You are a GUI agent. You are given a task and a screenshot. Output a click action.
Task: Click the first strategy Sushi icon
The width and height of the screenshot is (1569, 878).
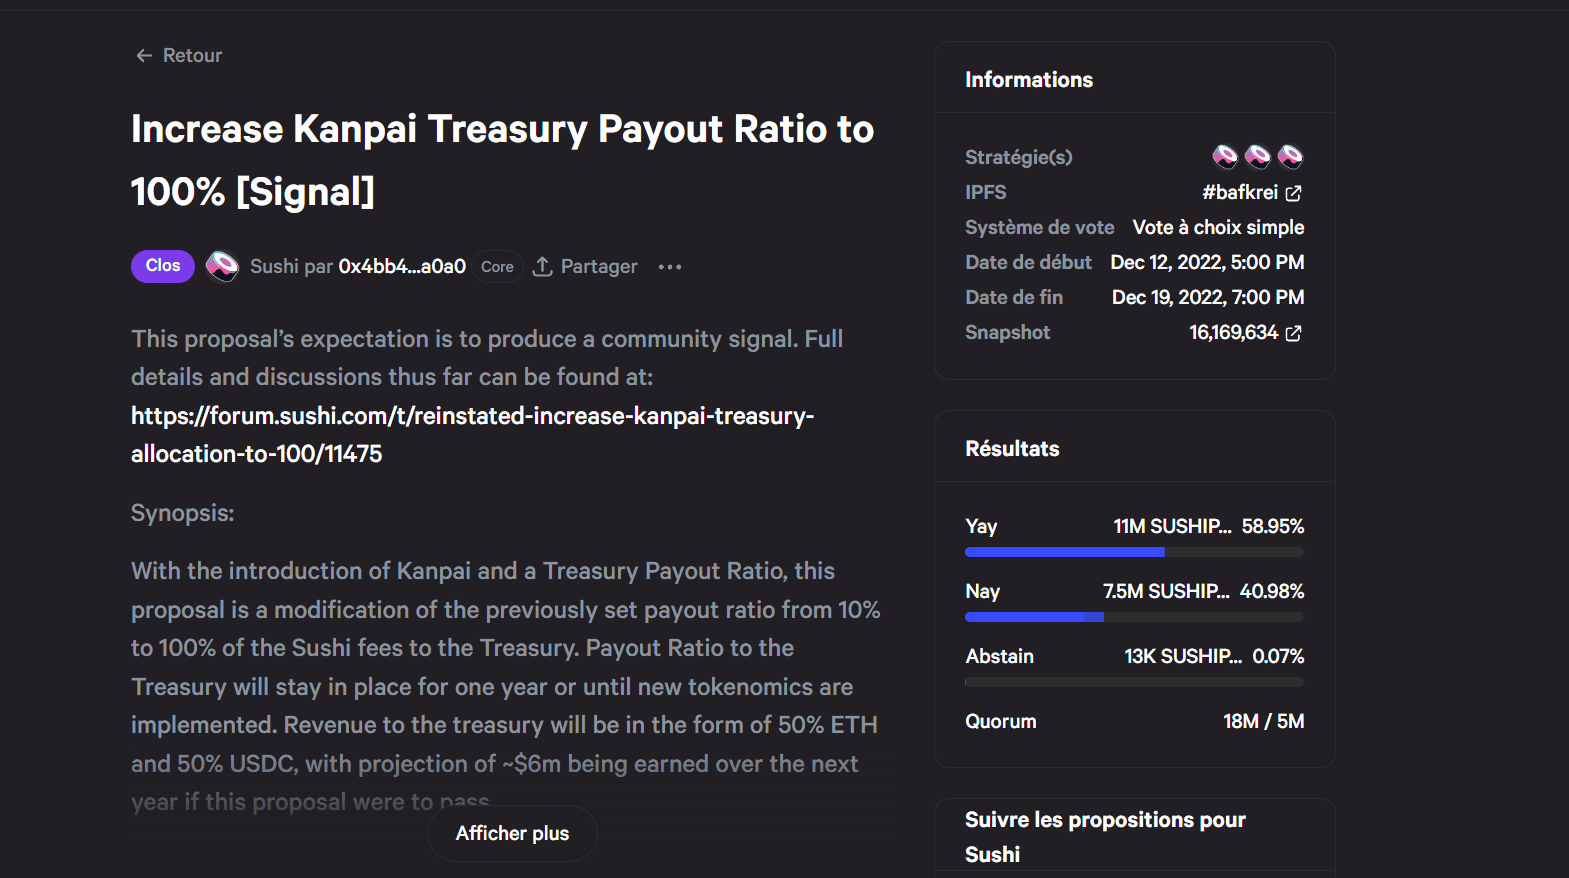point(1225,156)
